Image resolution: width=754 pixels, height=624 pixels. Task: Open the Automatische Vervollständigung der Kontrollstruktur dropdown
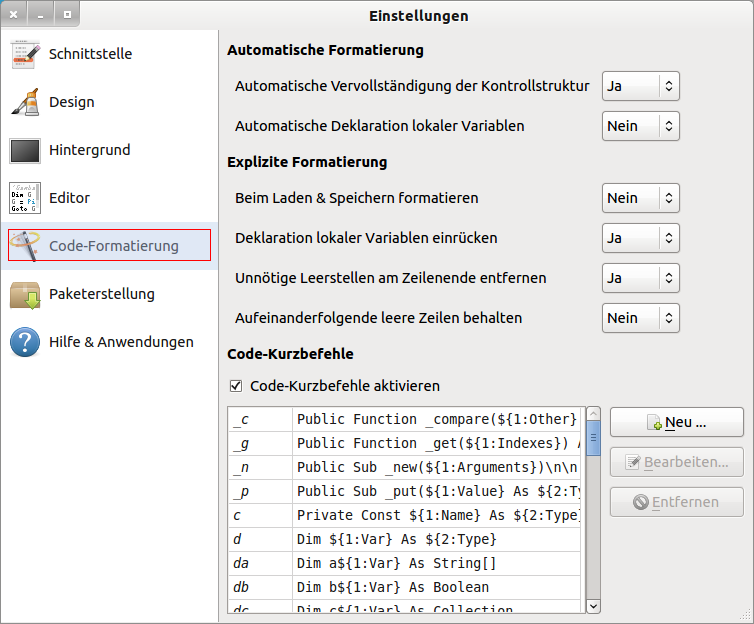point(640,86)
